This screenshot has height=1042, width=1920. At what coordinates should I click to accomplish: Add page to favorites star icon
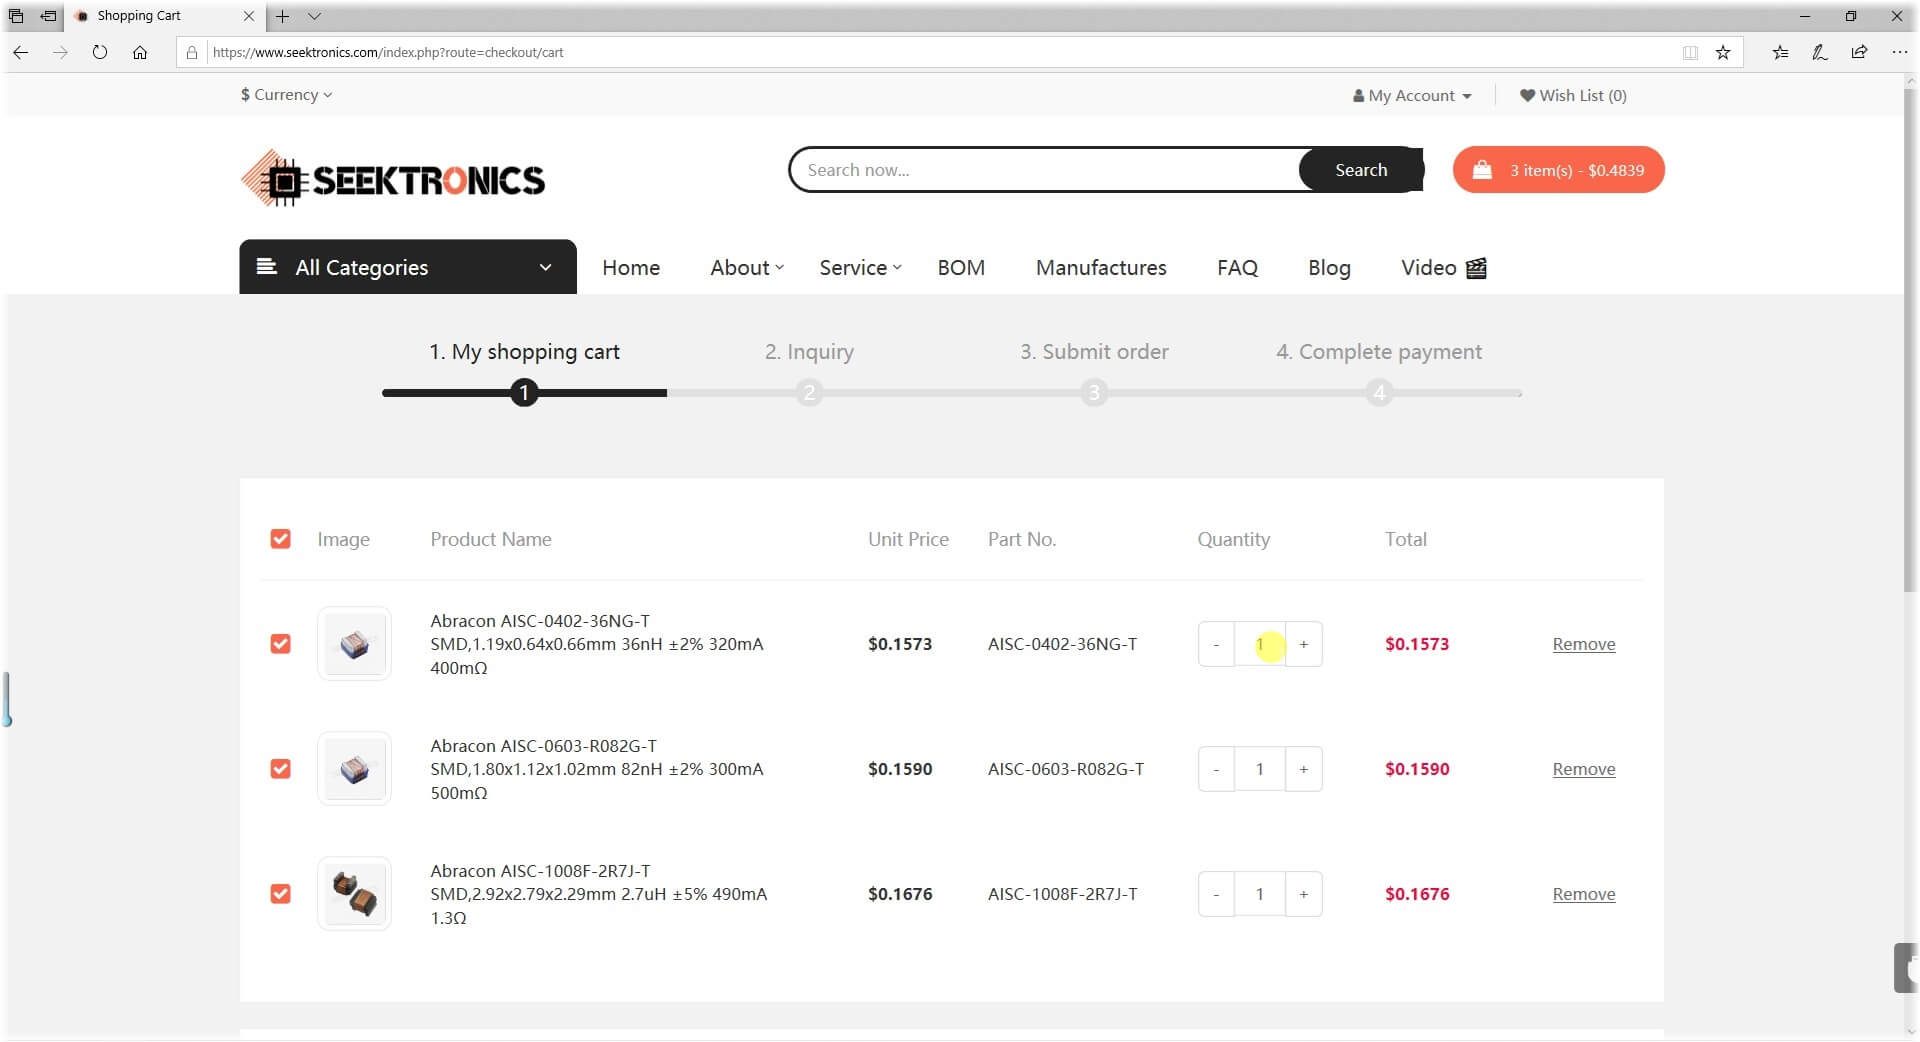pyautogui.click(x=1723, y=52)
